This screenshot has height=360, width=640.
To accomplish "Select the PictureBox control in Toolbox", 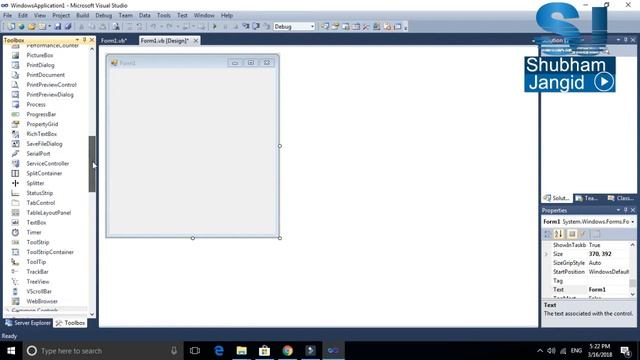I will (40, 55).
